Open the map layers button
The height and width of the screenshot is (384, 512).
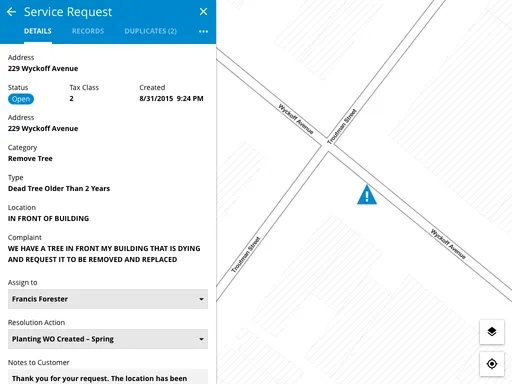pos(492,332)
